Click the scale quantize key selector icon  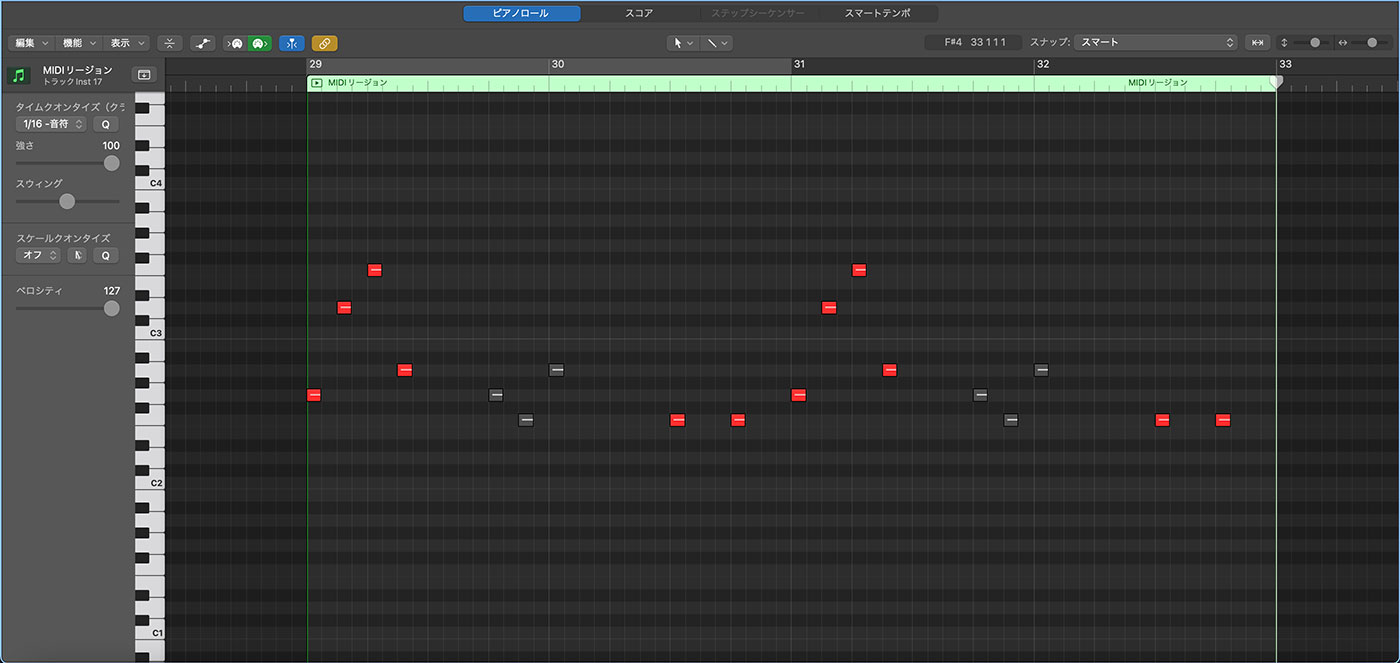tap(77, 255)
